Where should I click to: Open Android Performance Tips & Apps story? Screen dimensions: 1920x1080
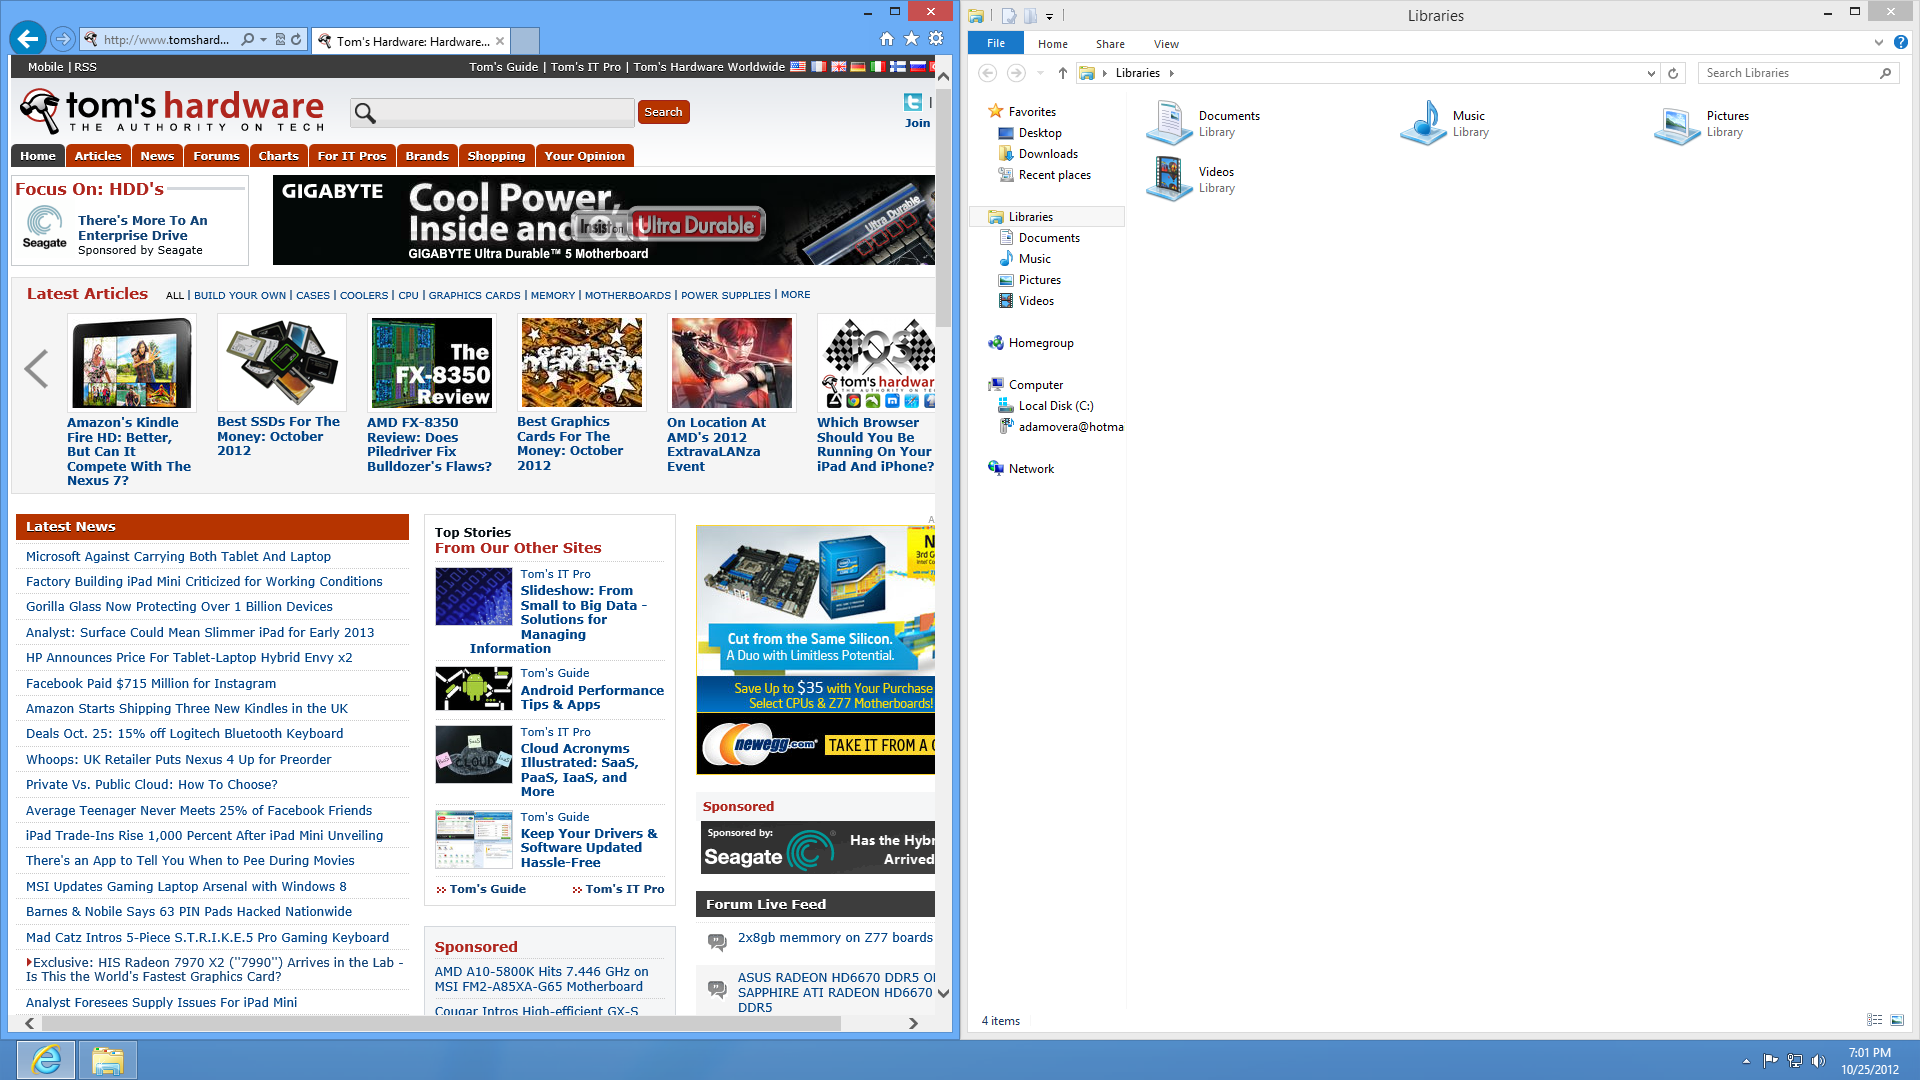click(592, 697)
